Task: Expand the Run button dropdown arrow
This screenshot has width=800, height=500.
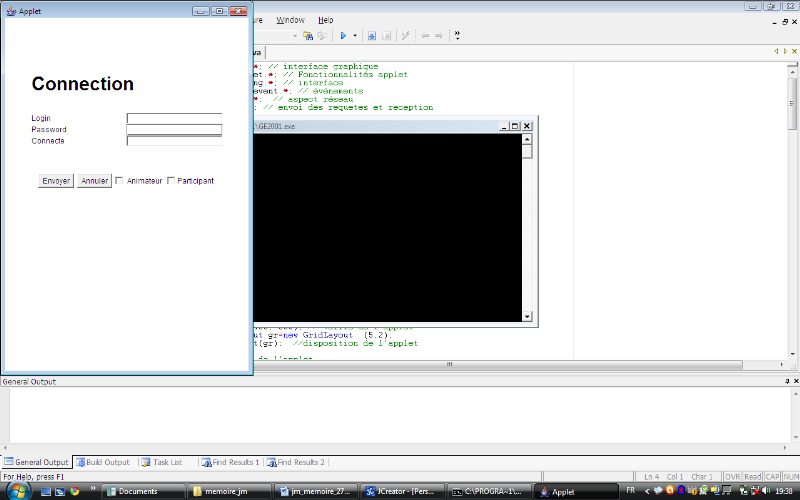Action: (x=355, y=36)
